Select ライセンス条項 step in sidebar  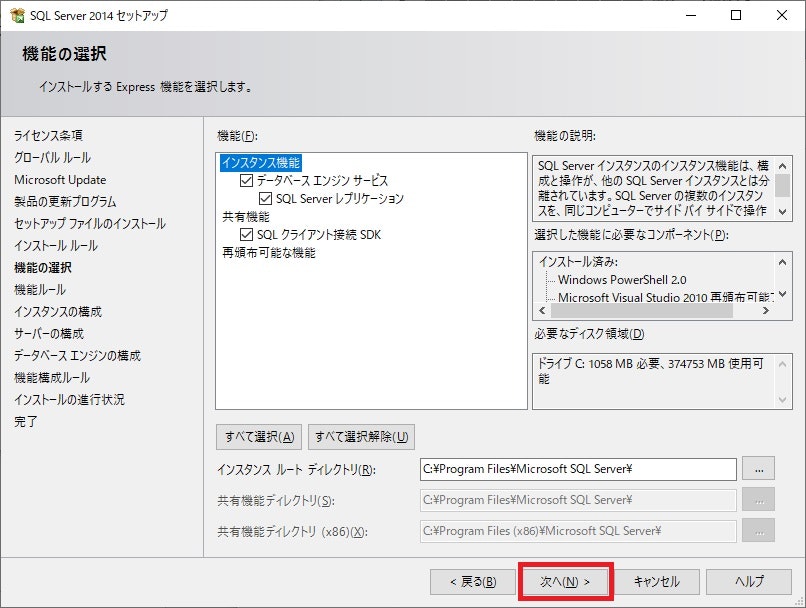(48, 136)
